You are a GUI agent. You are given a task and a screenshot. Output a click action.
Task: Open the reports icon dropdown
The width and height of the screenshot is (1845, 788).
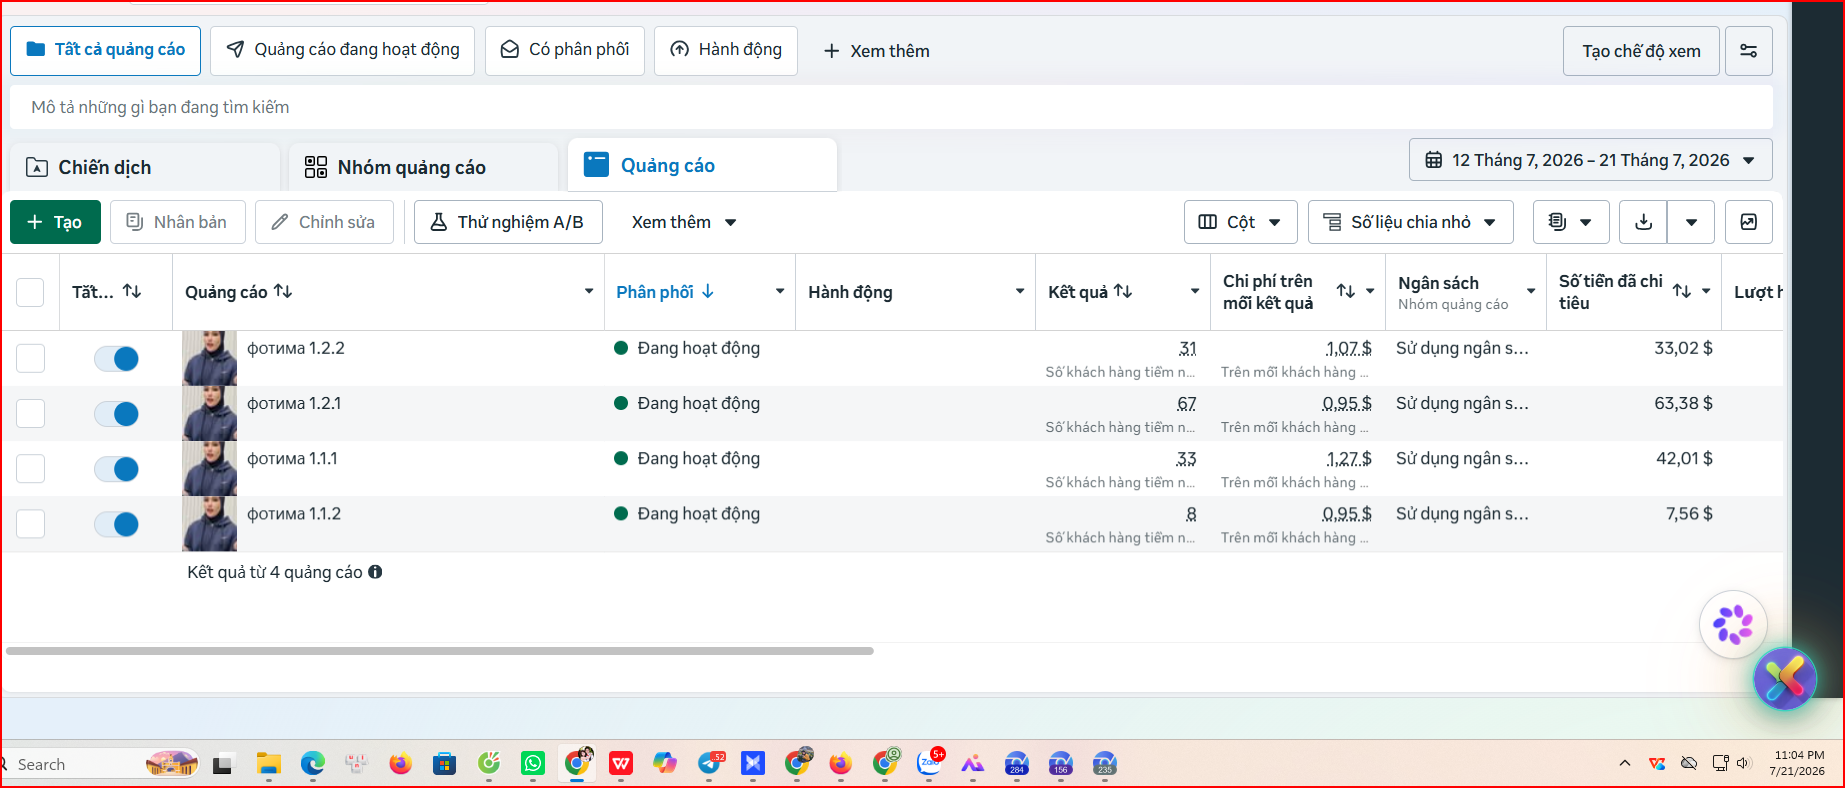click(1570, 222)
